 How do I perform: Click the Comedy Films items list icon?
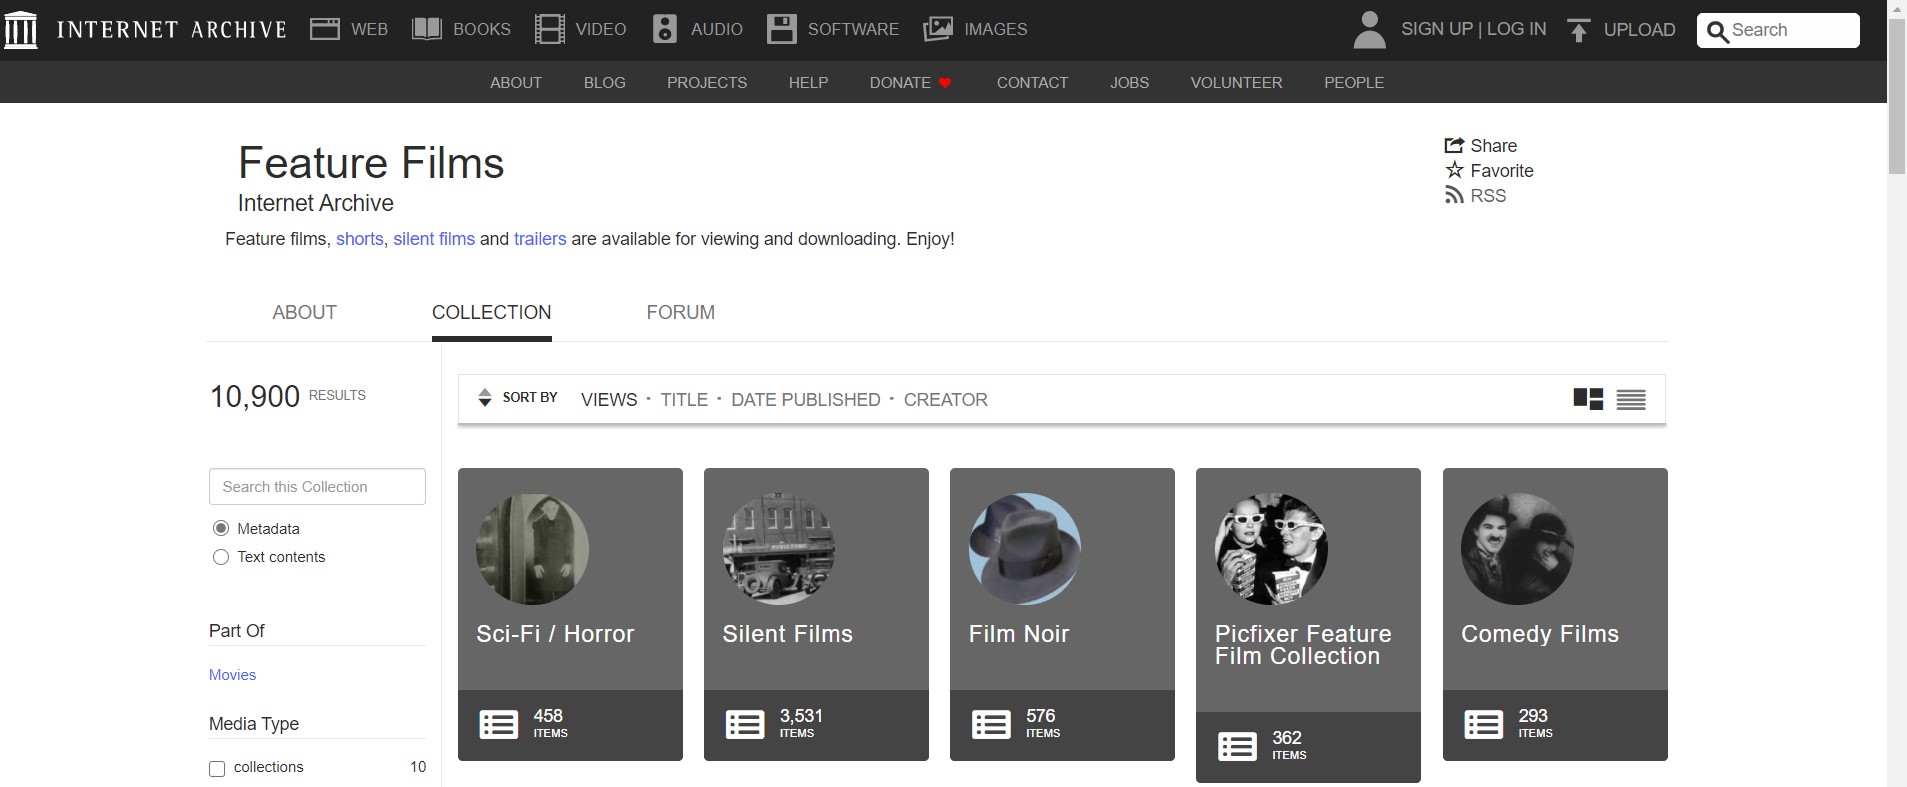[x=1483, y=724]
